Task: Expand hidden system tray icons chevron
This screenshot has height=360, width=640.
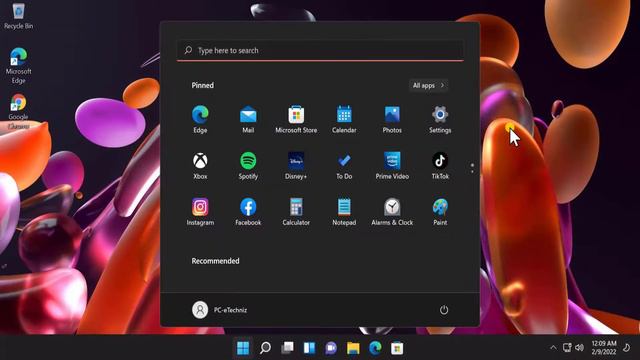Action: click(553, 348)
